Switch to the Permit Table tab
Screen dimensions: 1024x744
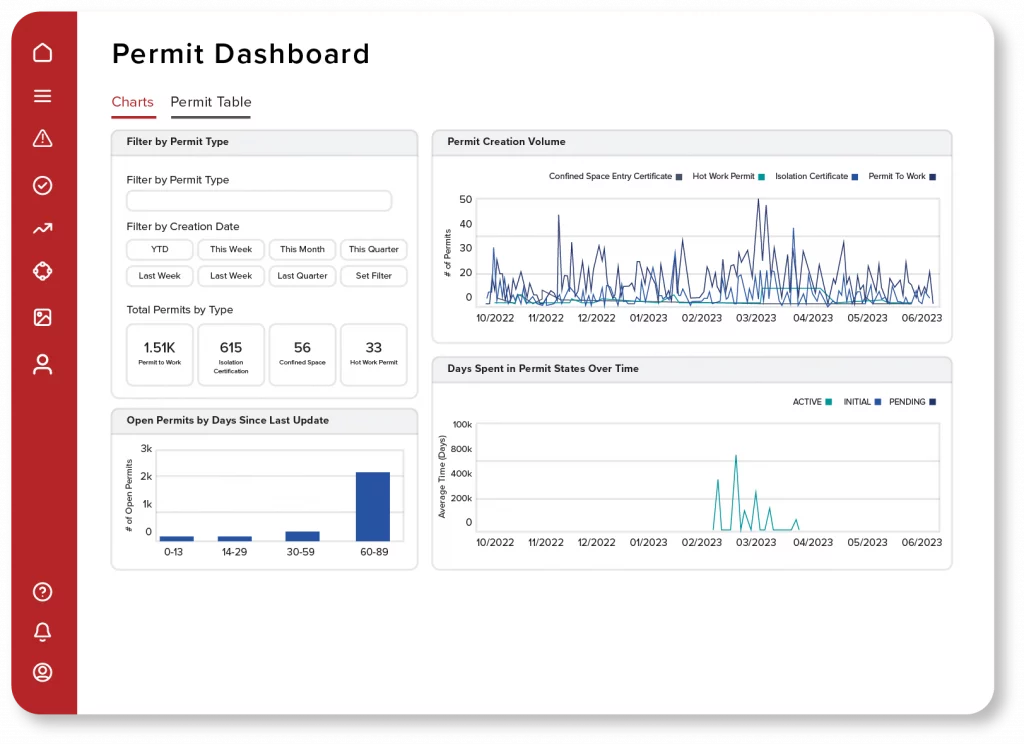pyautogui.click(x=210, y=102)
